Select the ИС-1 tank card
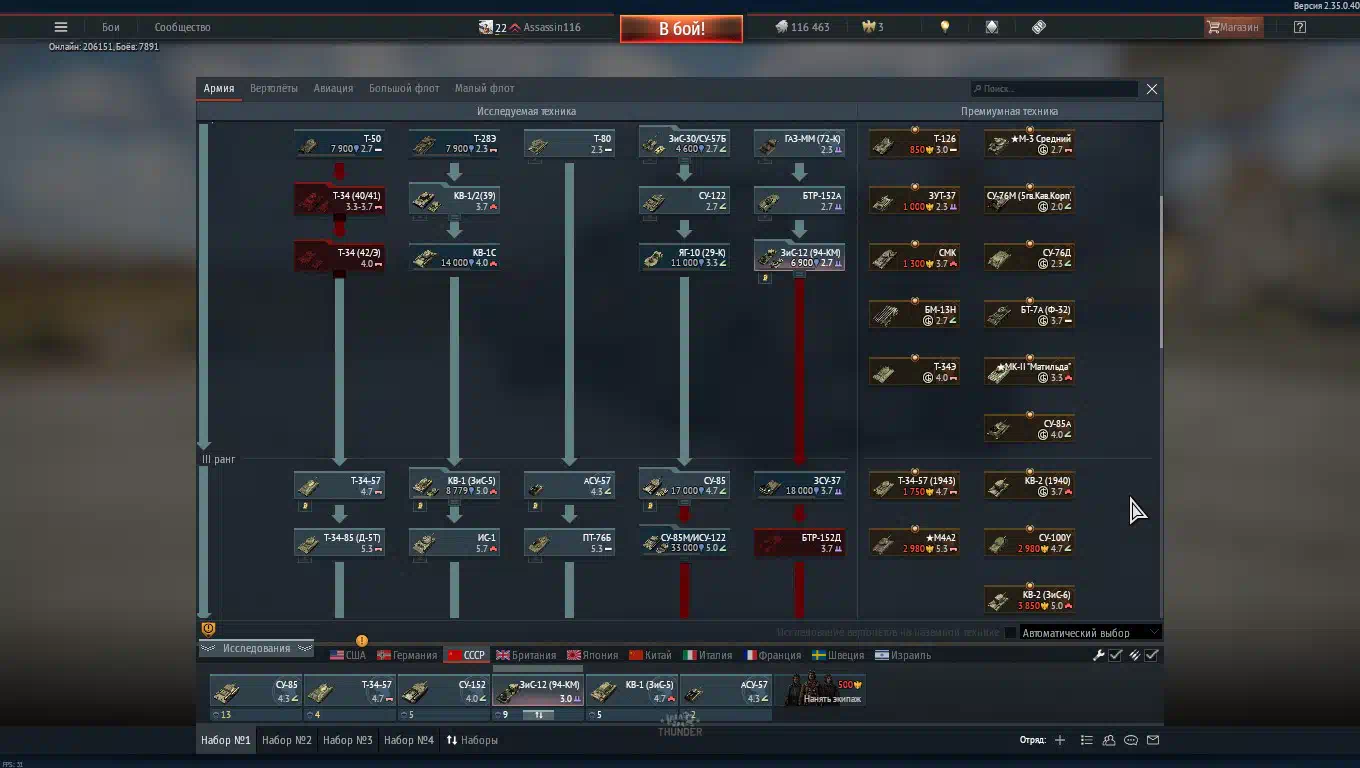Image resolution: width=1360 pixels, height=768 pixels. (454, 542)
